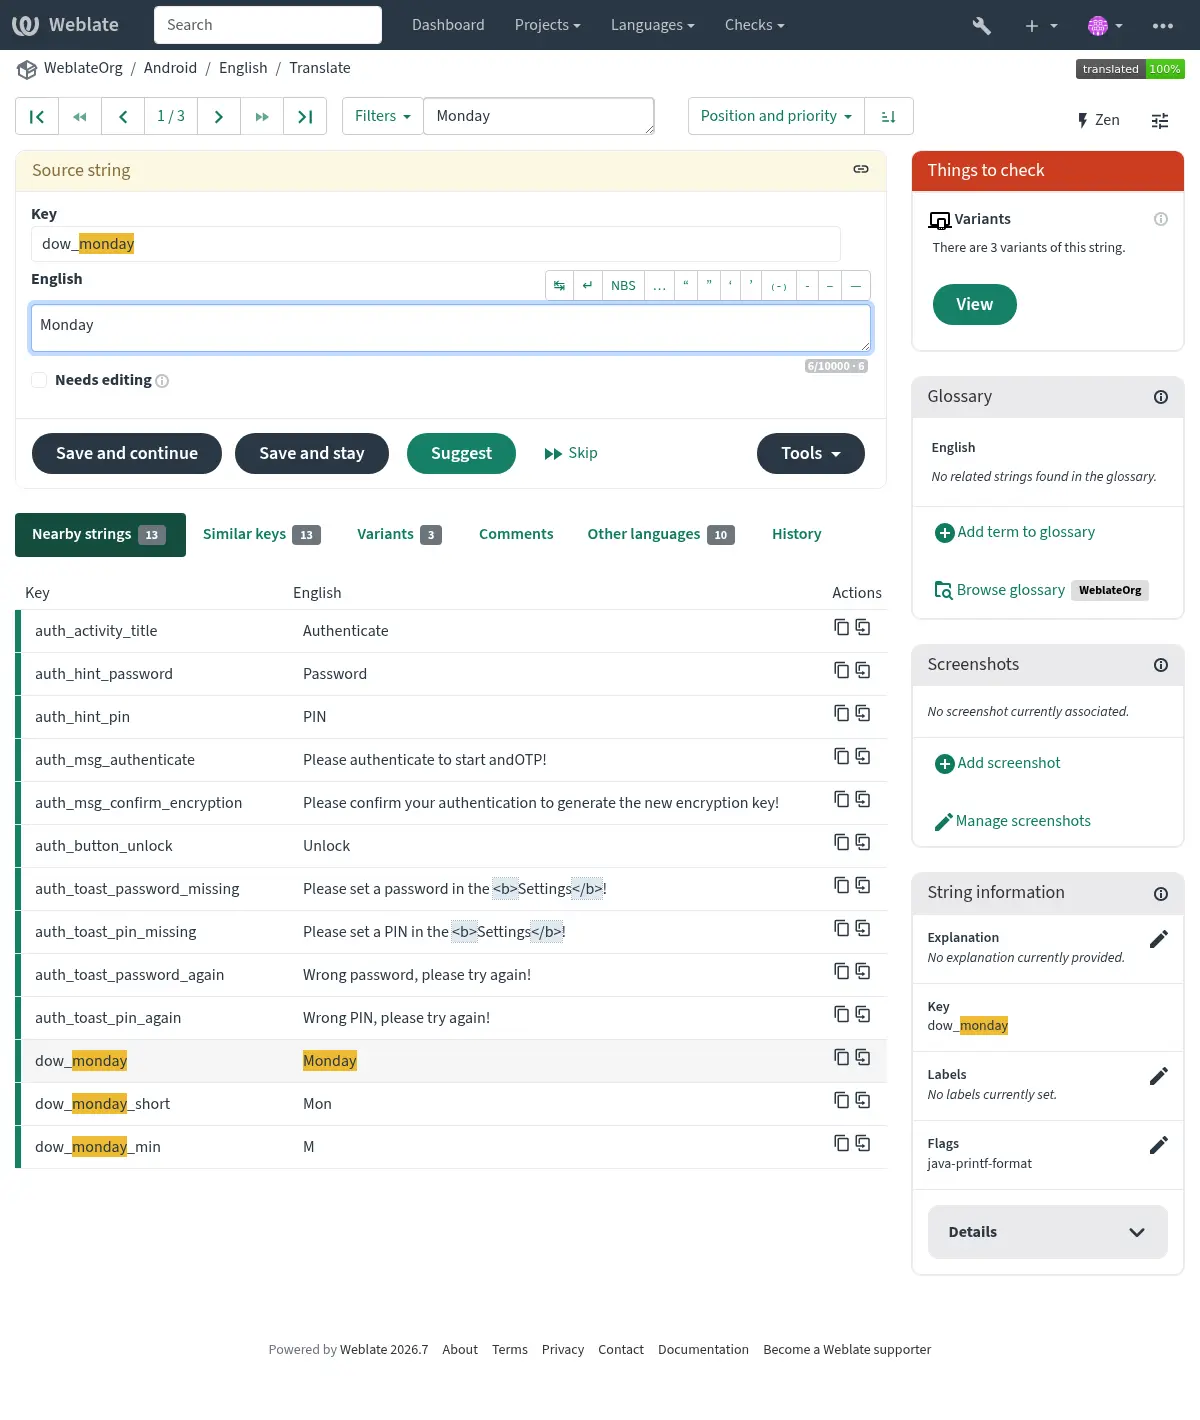Open the plus add menu

point(1041,25)
